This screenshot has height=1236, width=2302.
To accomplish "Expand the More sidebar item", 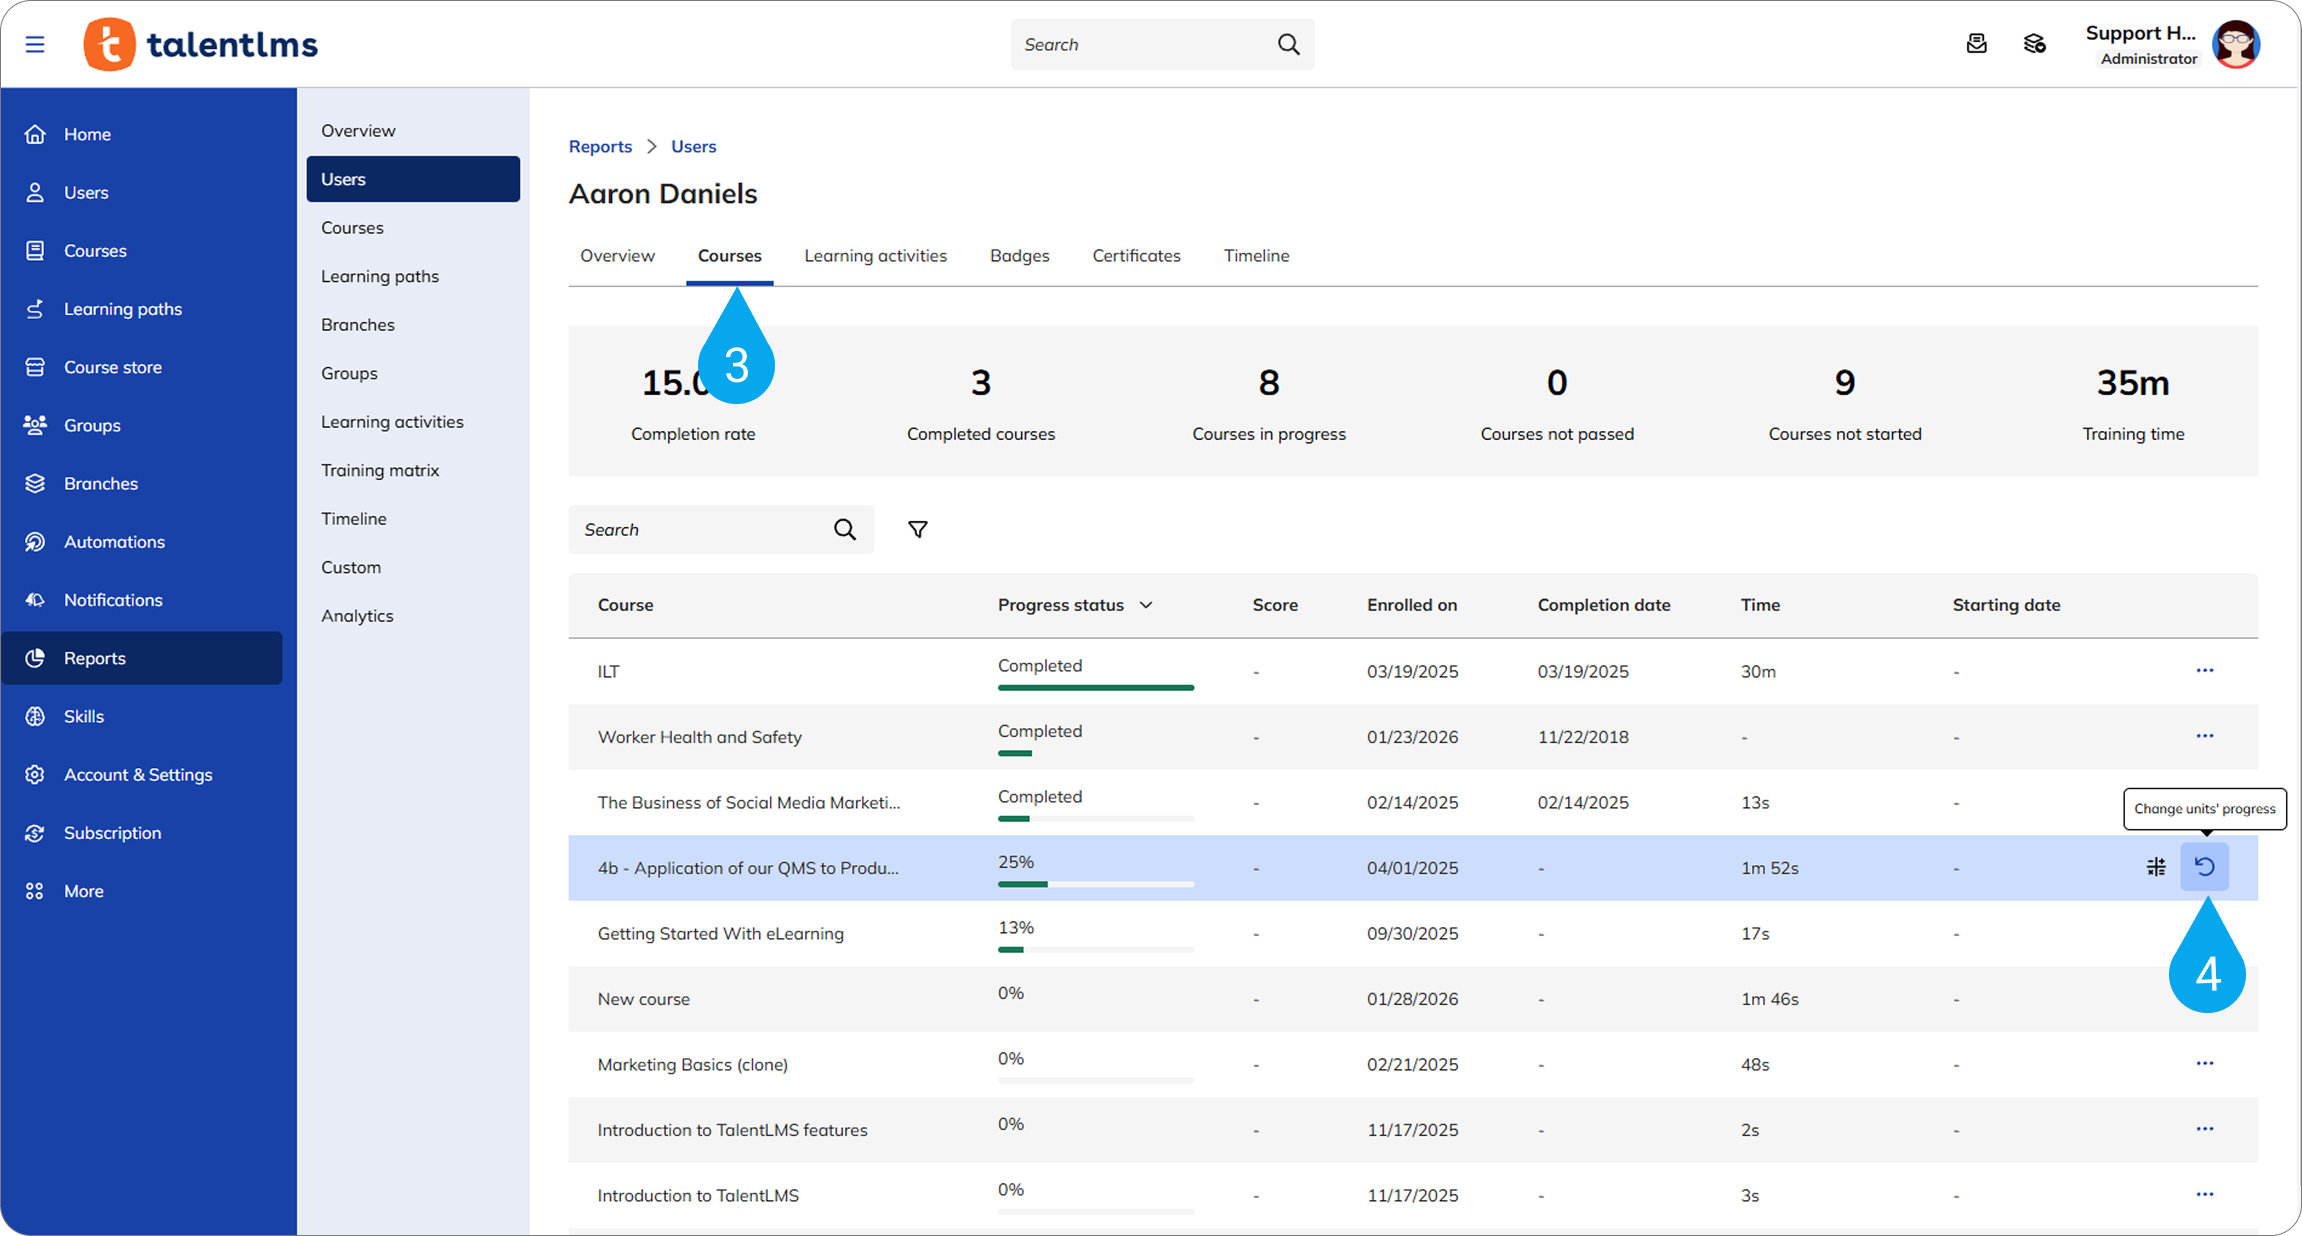I will (84, 891).
